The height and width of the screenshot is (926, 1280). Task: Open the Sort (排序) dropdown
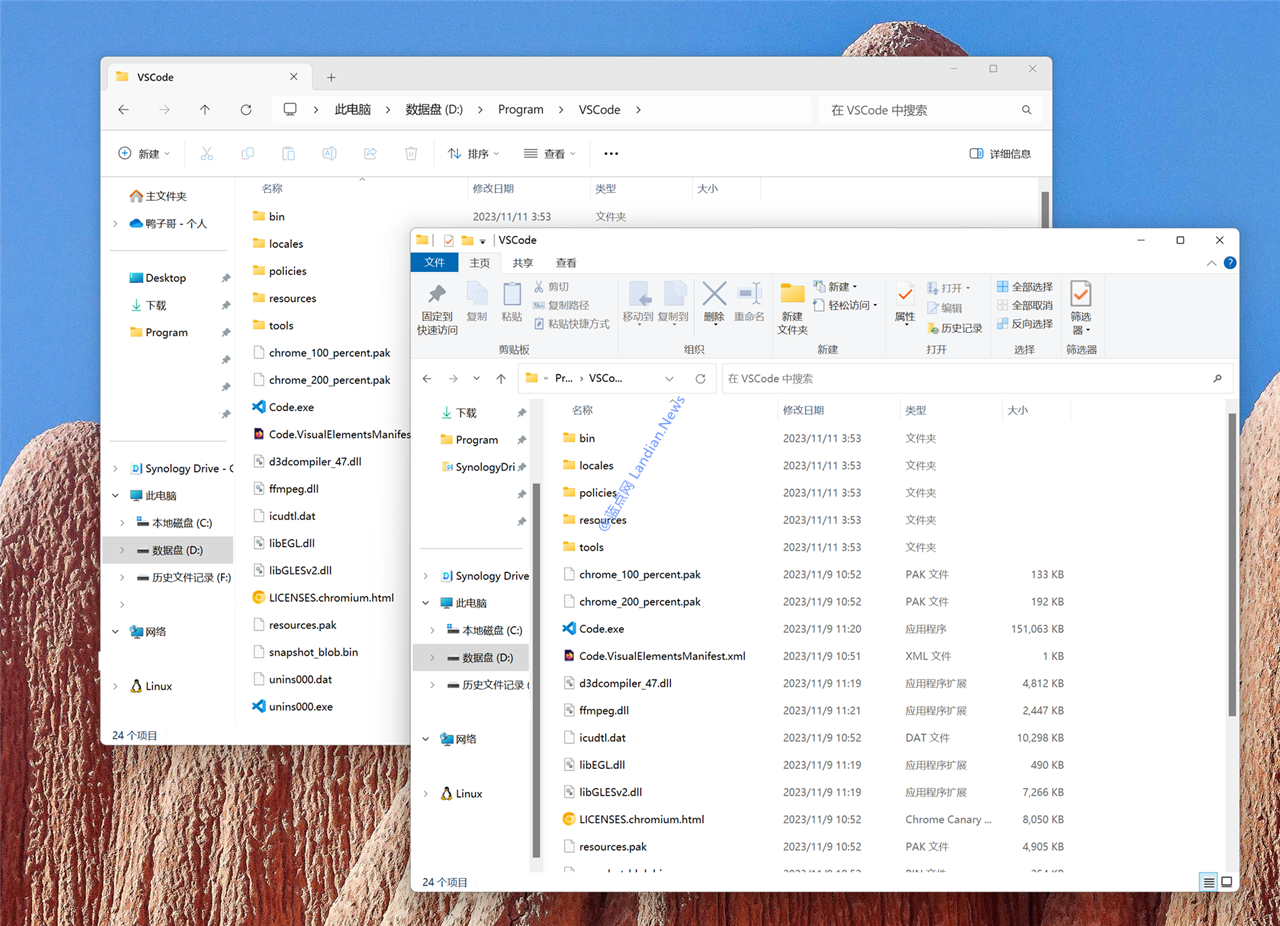[473, 154]
